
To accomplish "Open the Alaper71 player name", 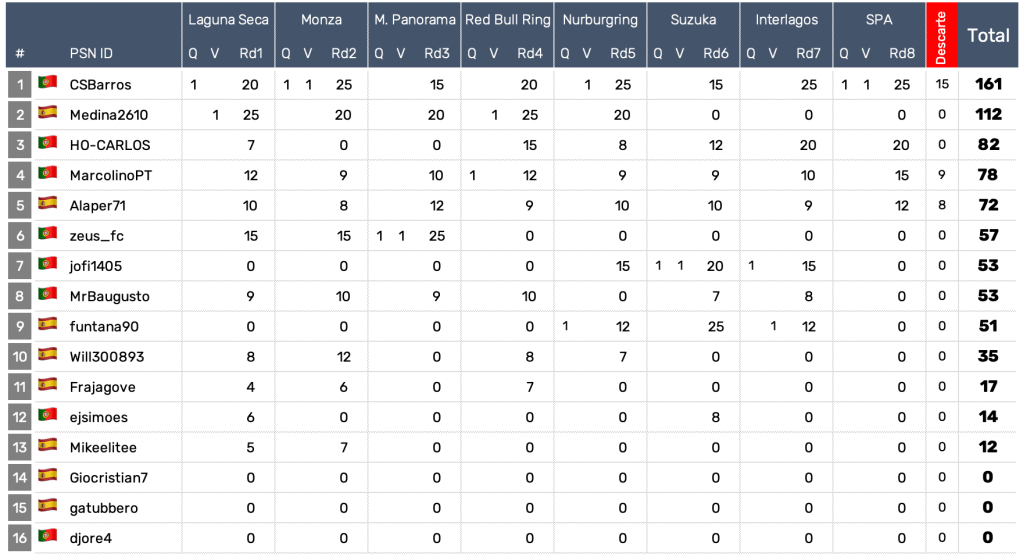I will point(98,205).
